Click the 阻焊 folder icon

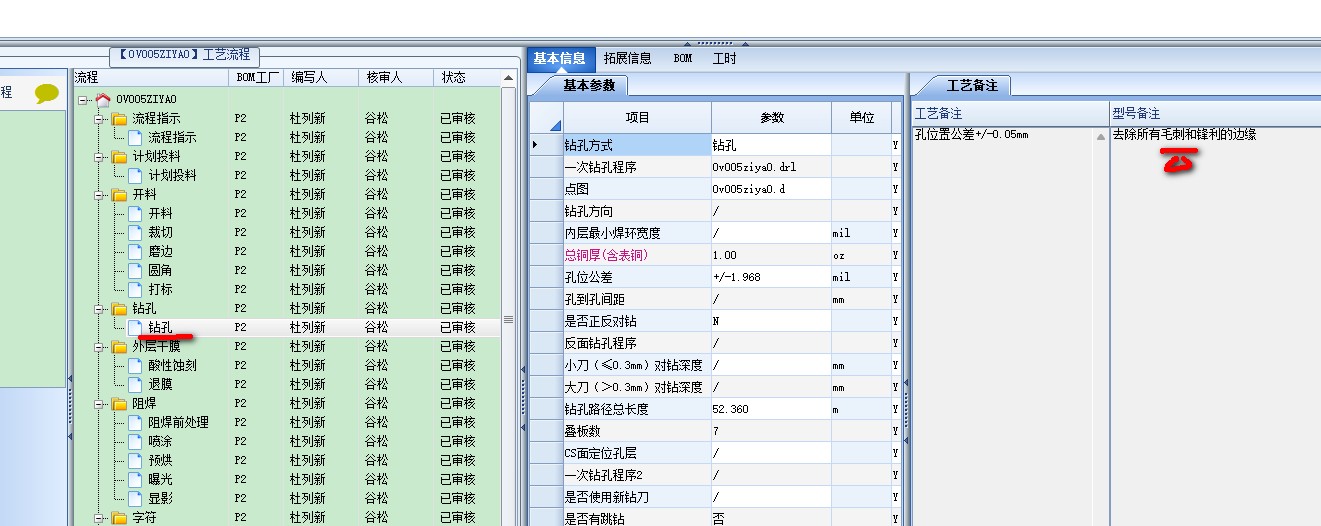coord(120,404)
